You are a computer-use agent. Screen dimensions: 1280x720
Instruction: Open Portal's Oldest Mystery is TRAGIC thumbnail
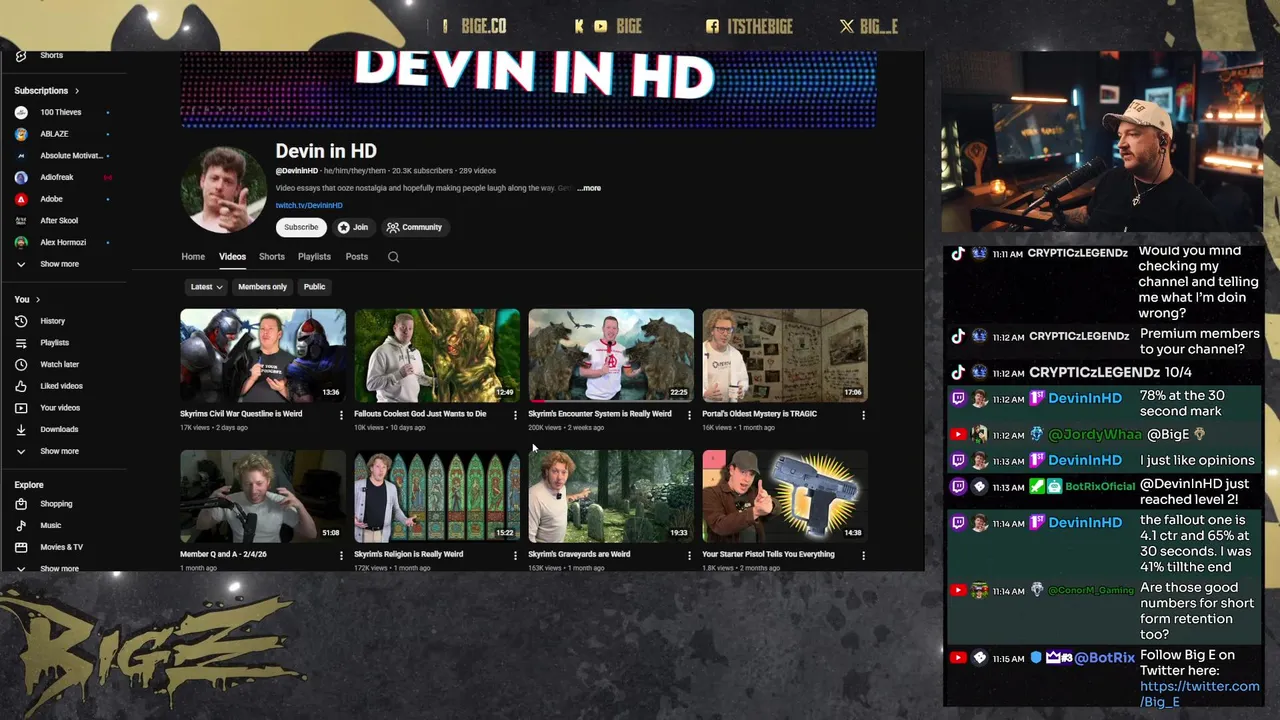tap(785, 355)
